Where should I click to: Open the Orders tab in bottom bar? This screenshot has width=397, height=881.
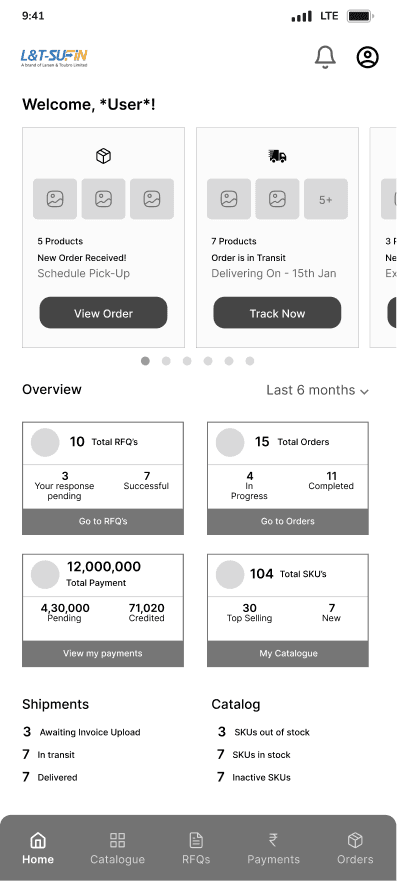coord(355,849)
